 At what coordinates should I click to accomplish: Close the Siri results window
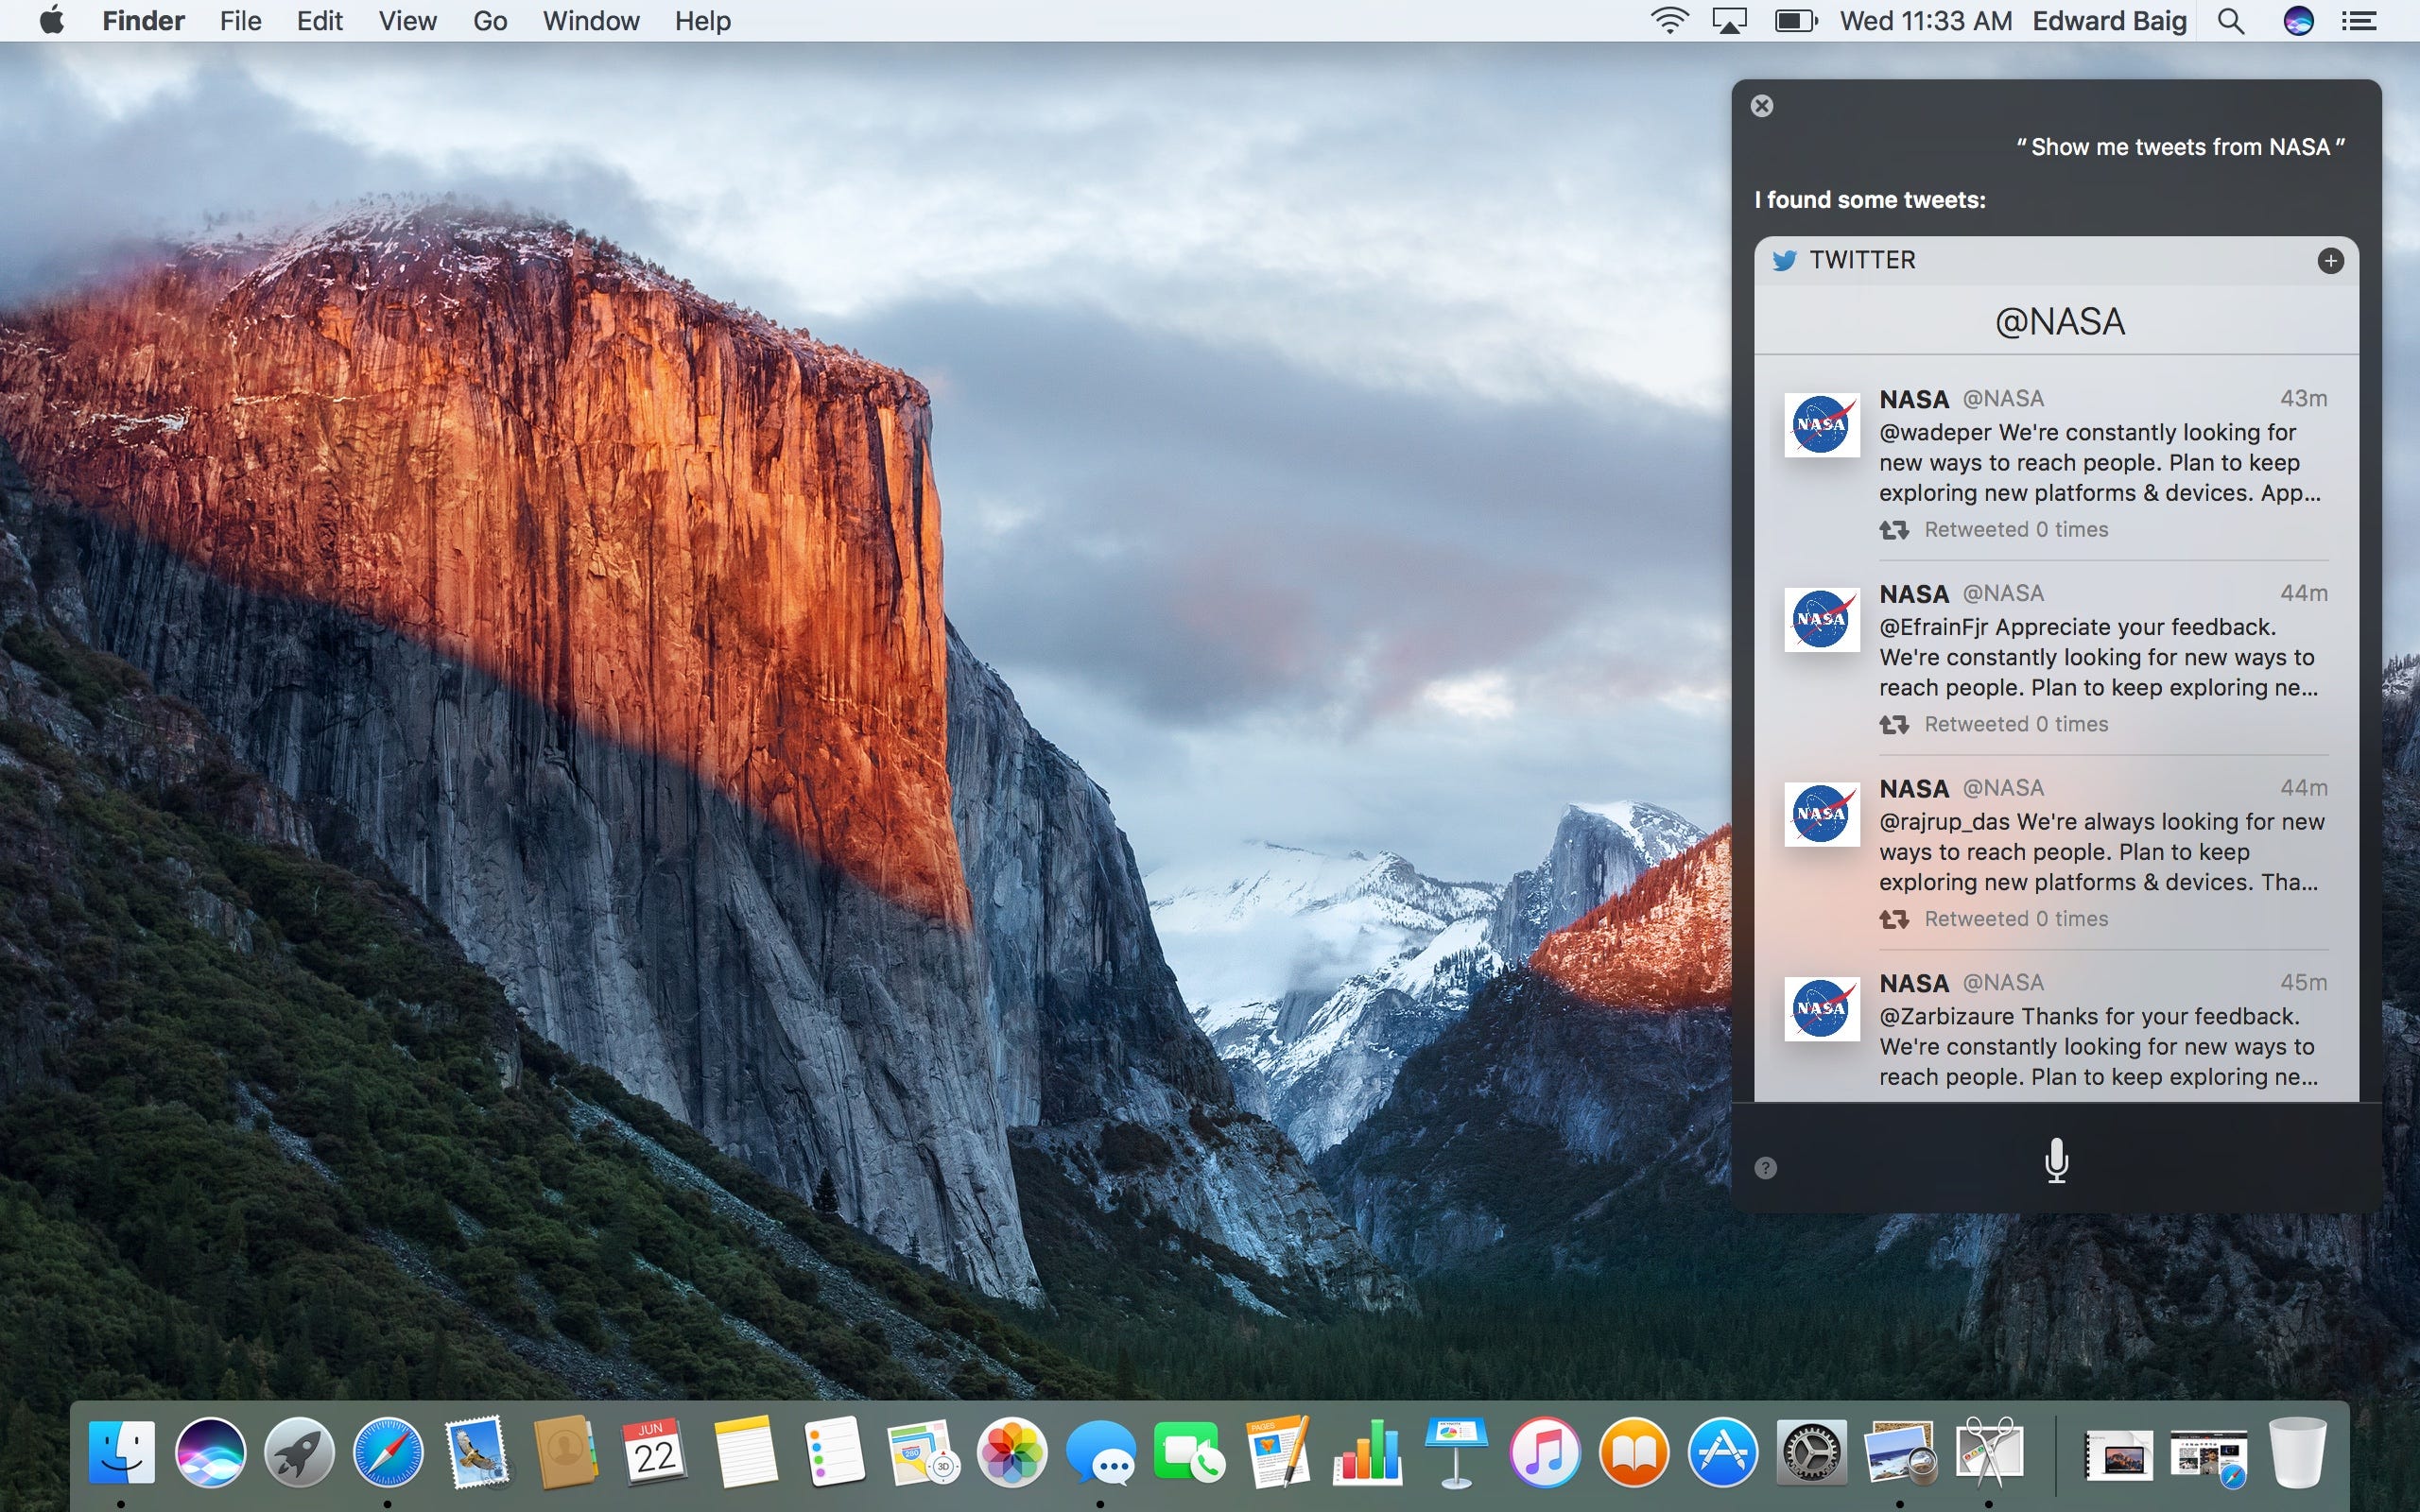coord(1762,106)
